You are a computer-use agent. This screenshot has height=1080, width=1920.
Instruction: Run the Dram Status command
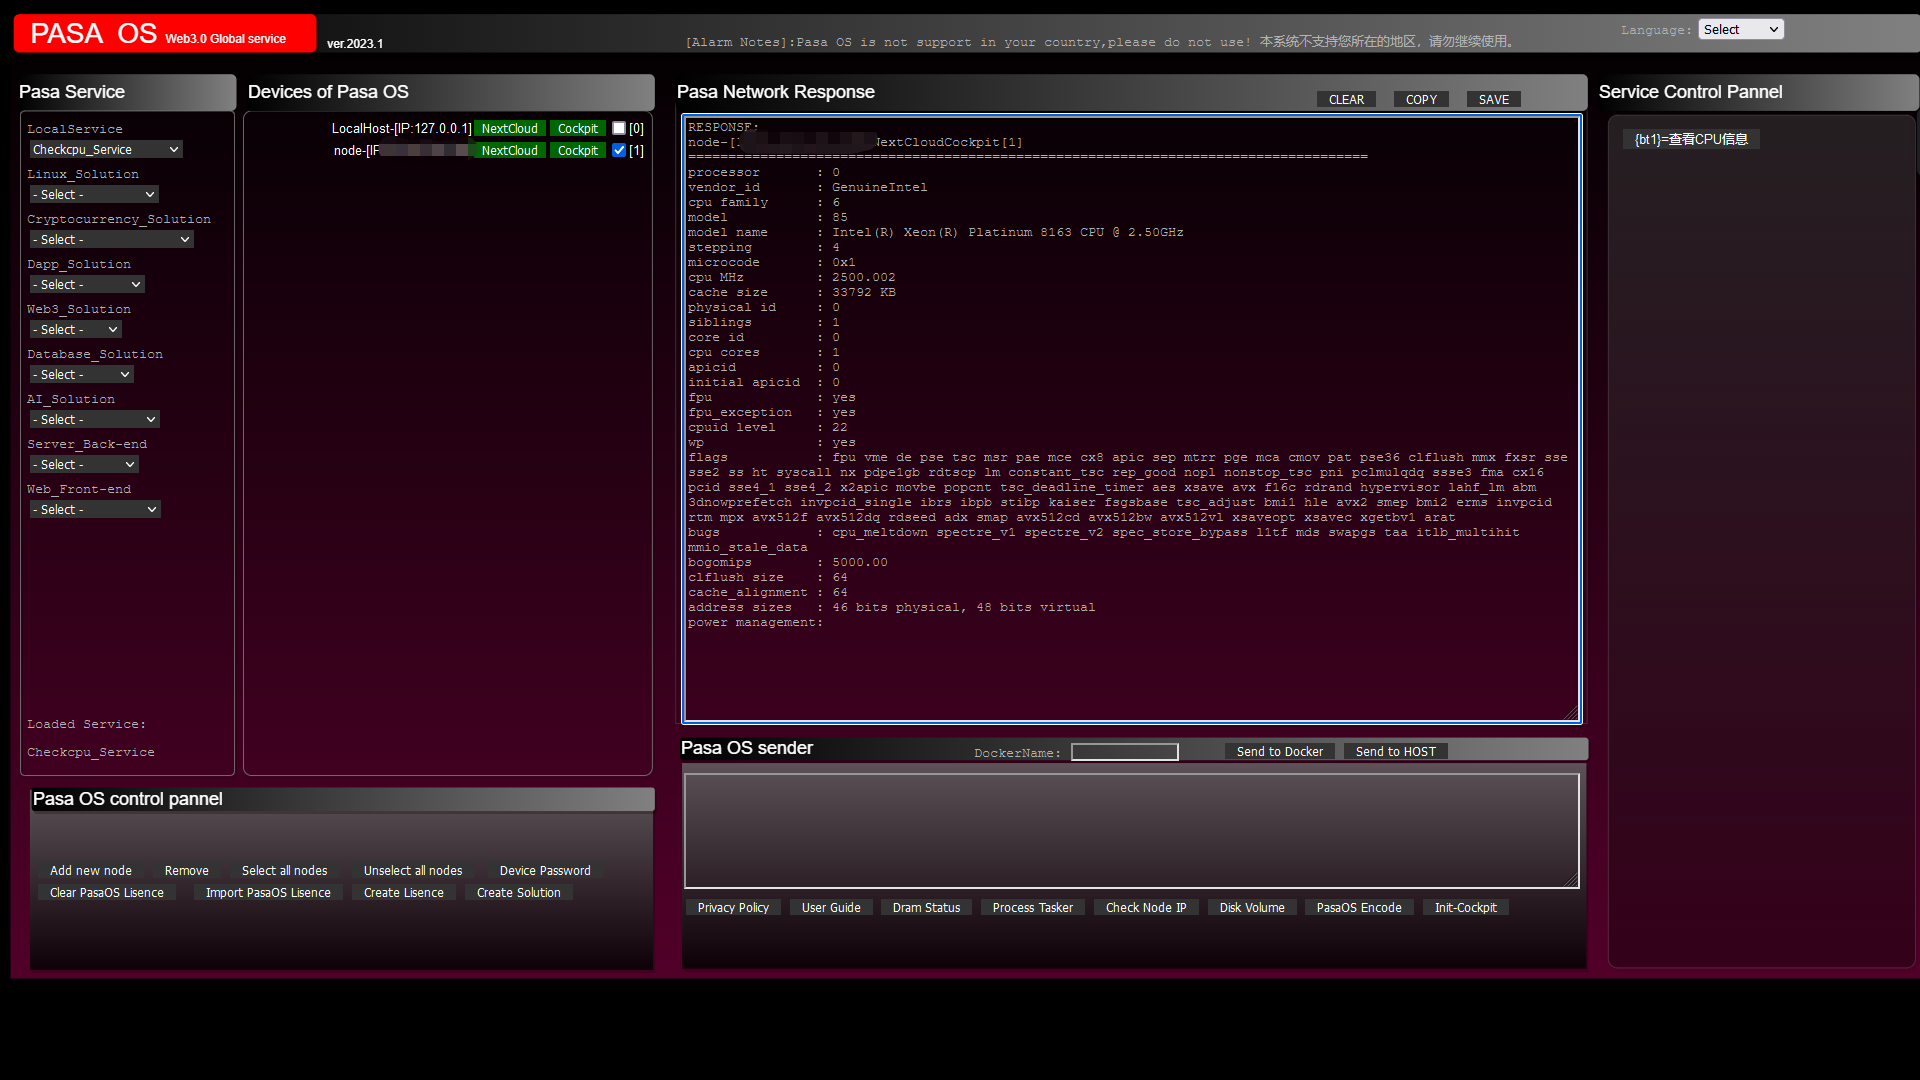click(x=926, y=907)
